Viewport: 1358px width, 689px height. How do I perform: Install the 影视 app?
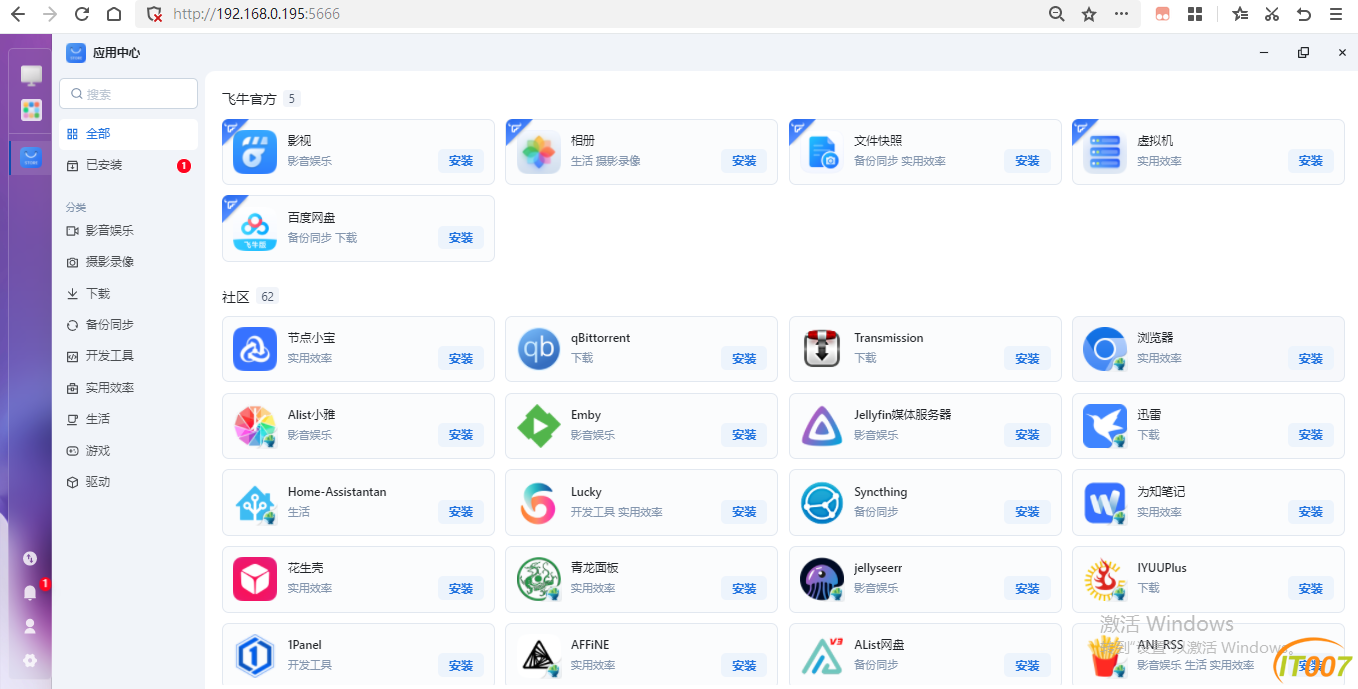click(461, 161)
